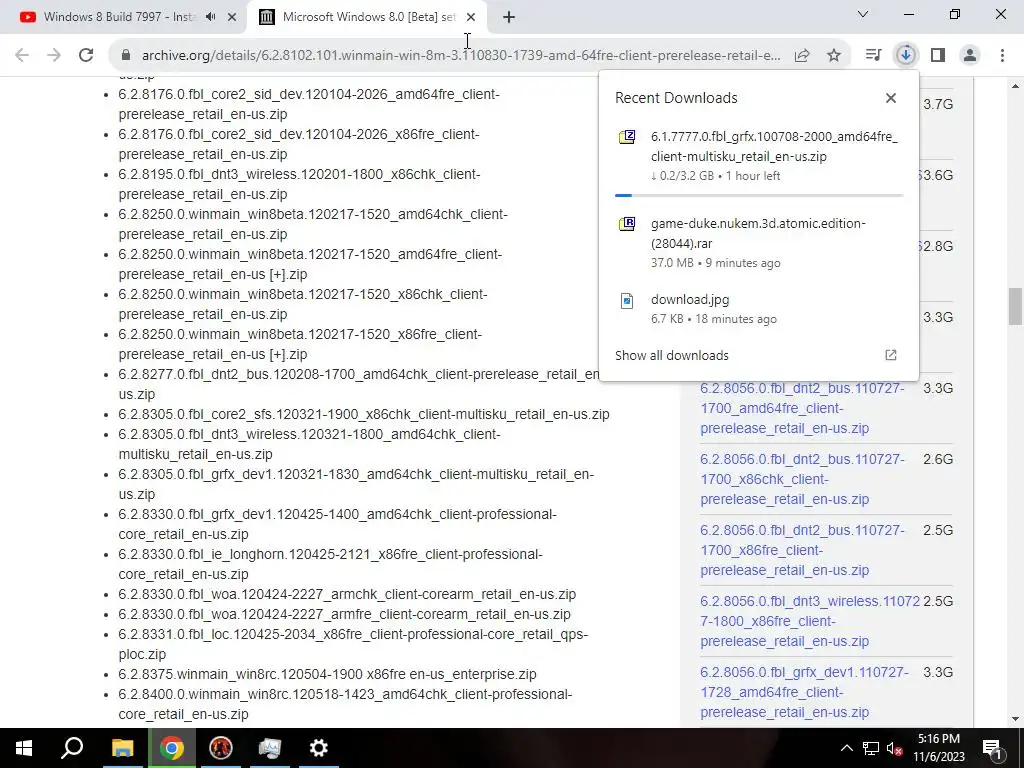This screenshot has width=1024, height=768.
Task: Close the Recent Downloads popup
Action: [x=891, y=98]
